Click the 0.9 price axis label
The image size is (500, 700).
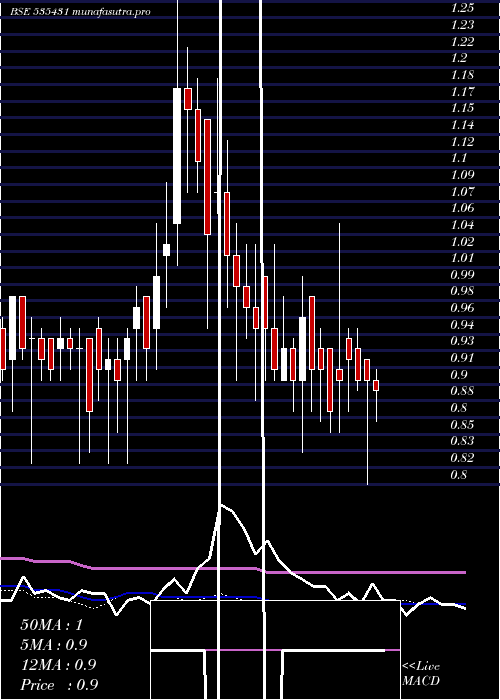459,375
